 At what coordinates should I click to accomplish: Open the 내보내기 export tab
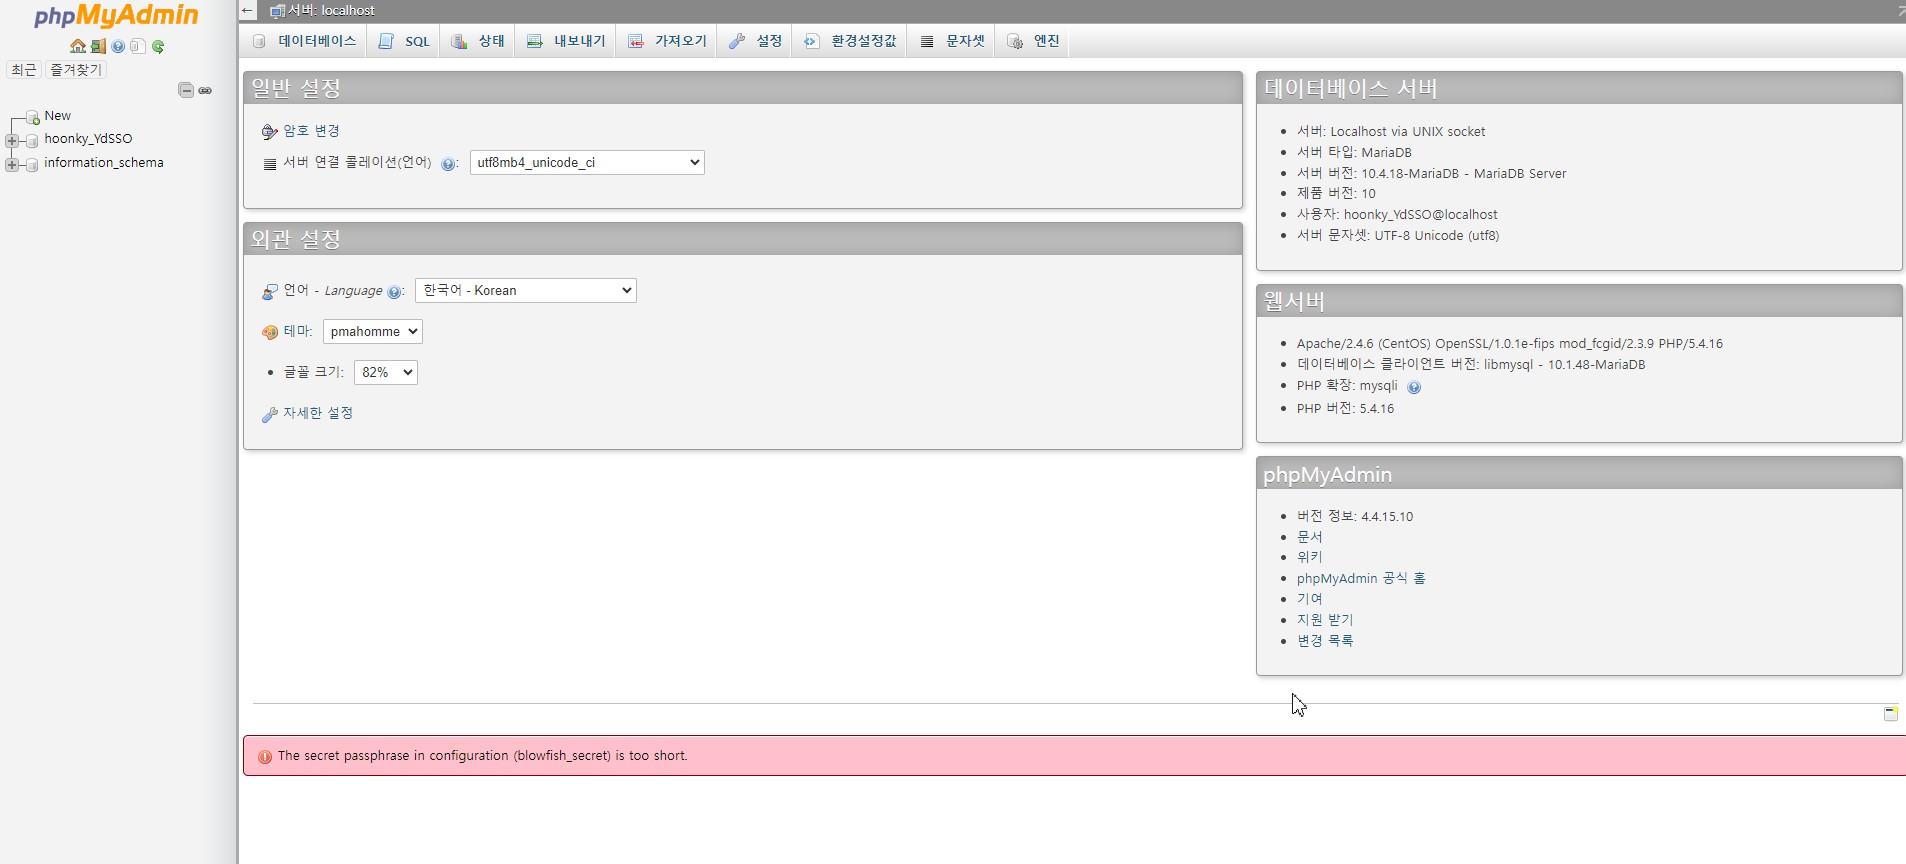click(x=566, y=41)
